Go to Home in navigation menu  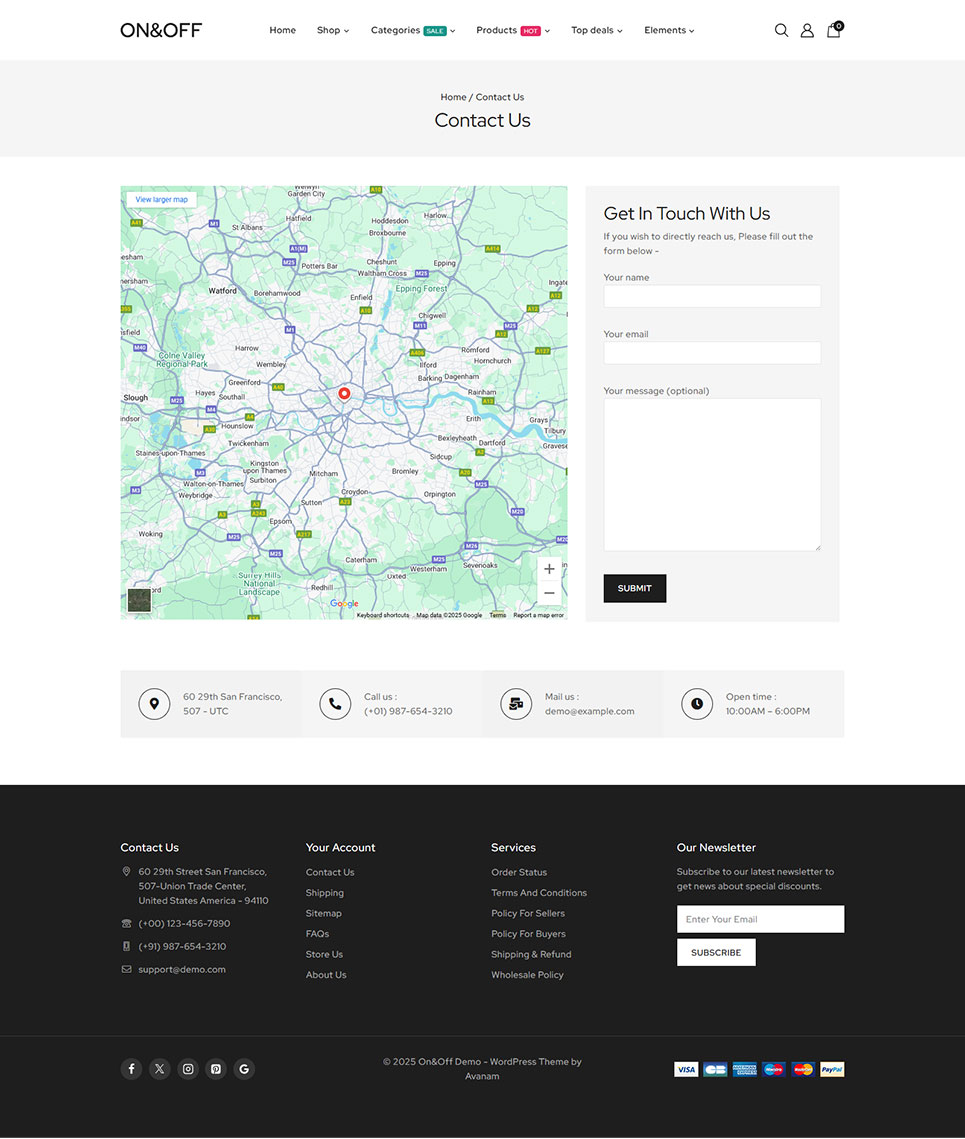pyautogui.click(x=283, y=31)
